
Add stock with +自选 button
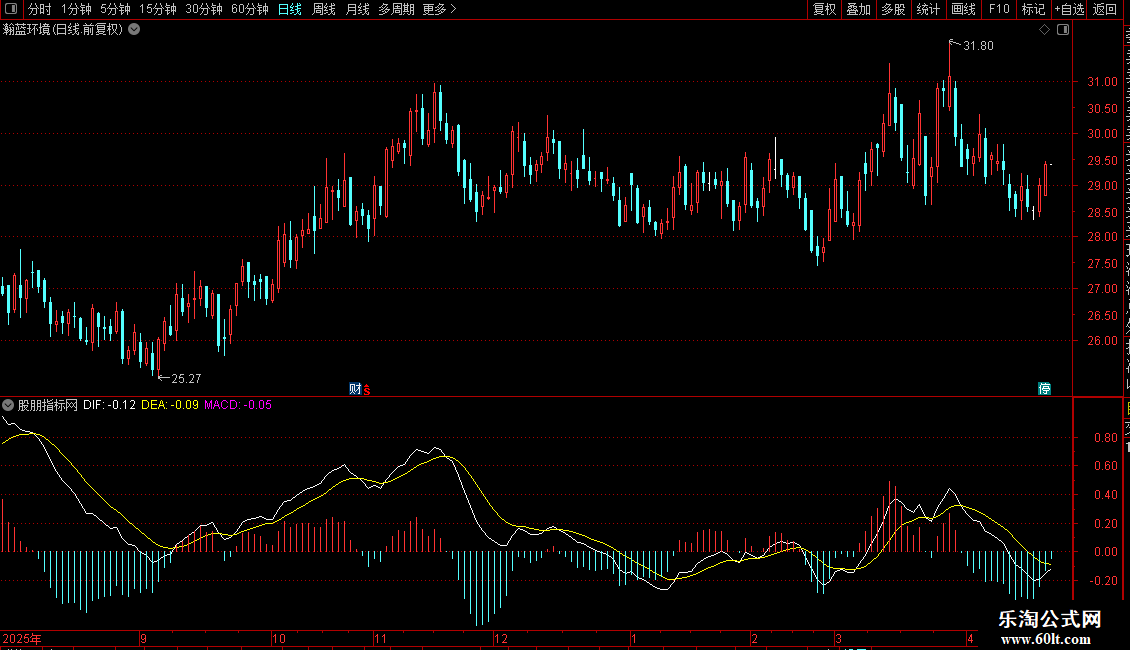click(x=1069, y=9)
